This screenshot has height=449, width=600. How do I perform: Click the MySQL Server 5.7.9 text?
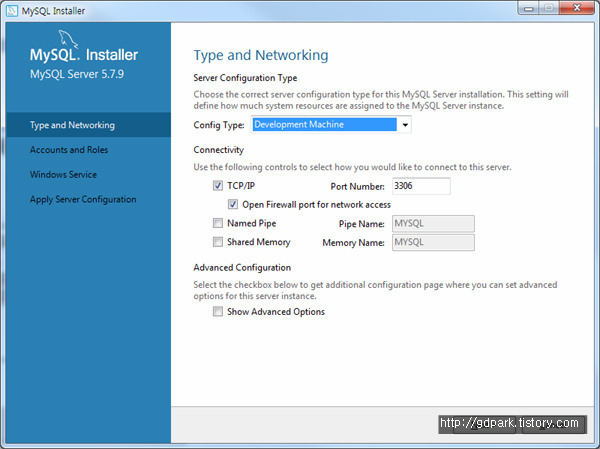pos(77,74)
